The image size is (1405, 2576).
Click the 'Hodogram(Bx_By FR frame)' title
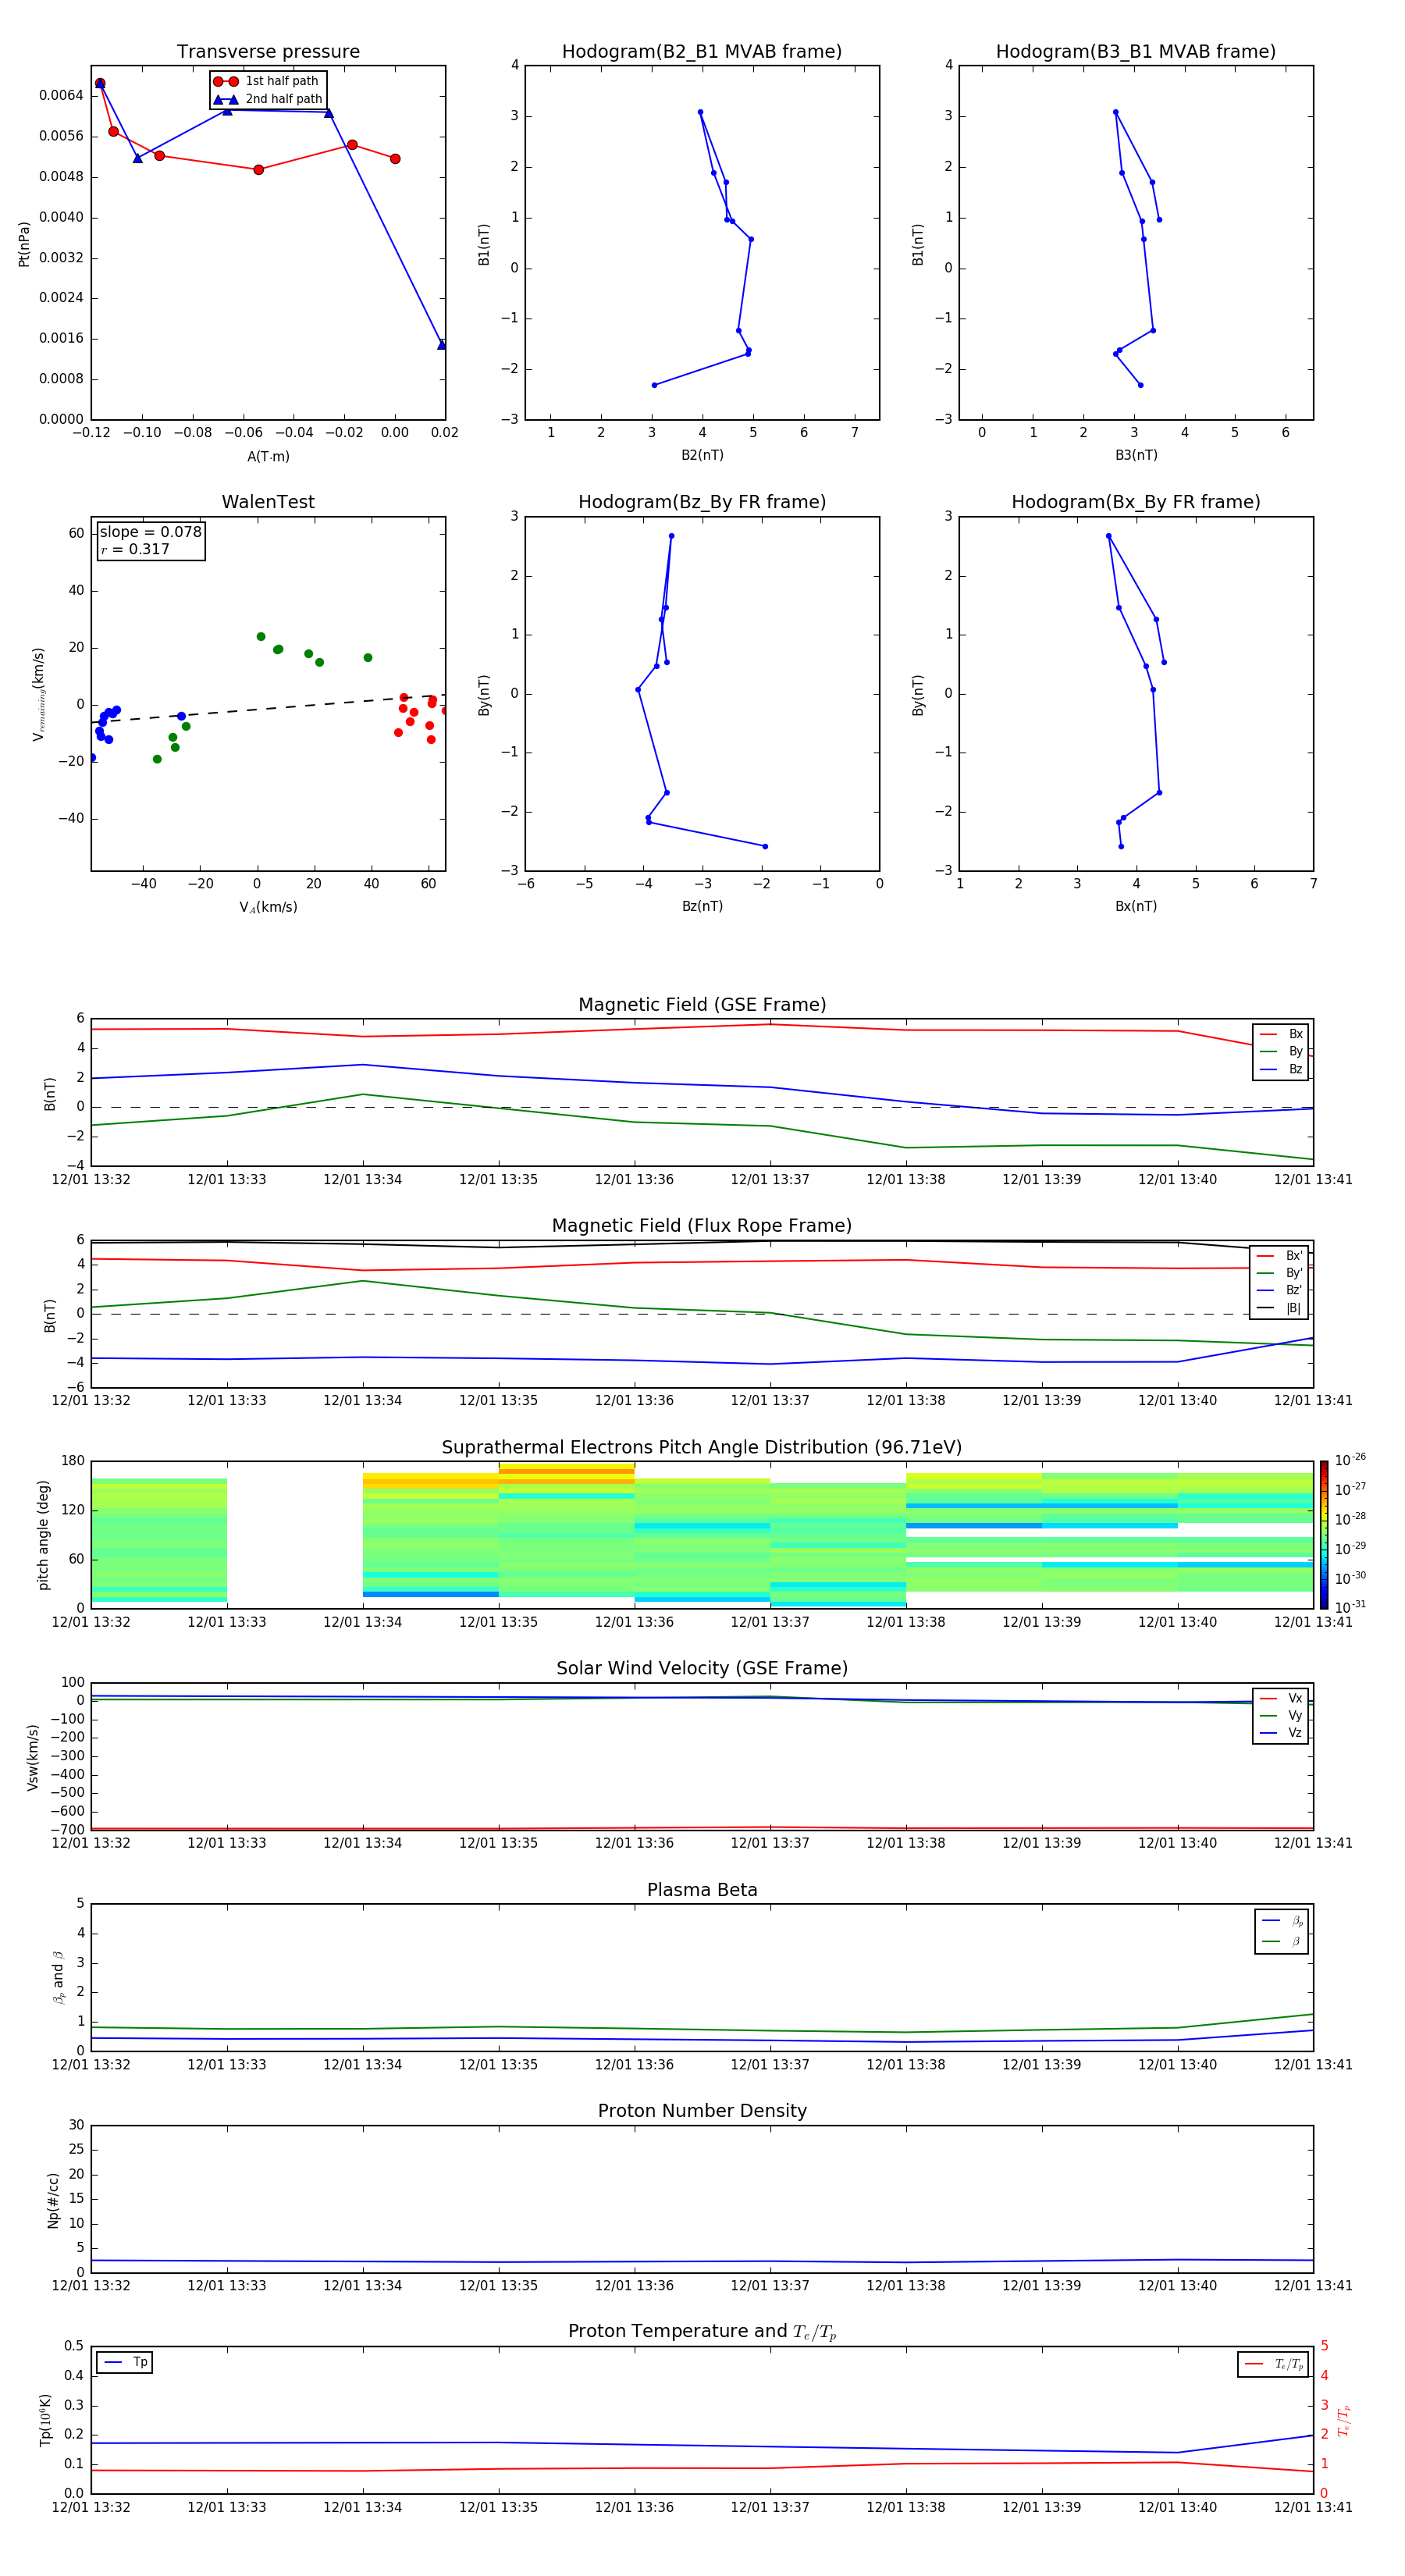1136,502
